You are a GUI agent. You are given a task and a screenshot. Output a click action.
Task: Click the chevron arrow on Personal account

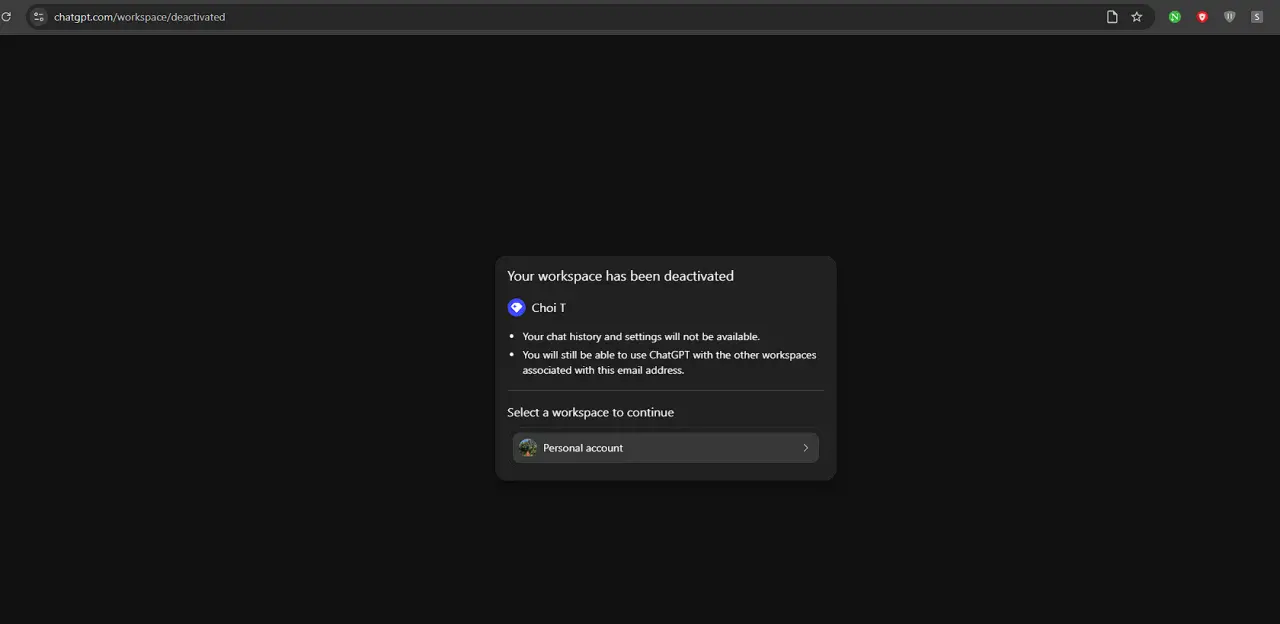coord(806,448)
